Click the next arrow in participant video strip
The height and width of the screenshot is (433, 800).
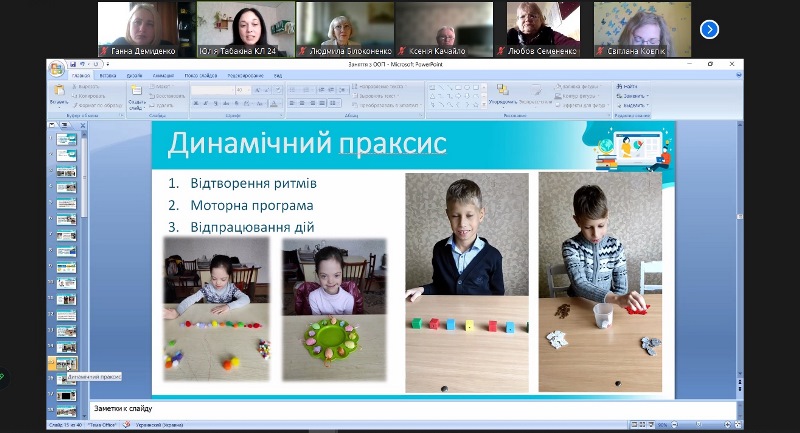point(709,29)
